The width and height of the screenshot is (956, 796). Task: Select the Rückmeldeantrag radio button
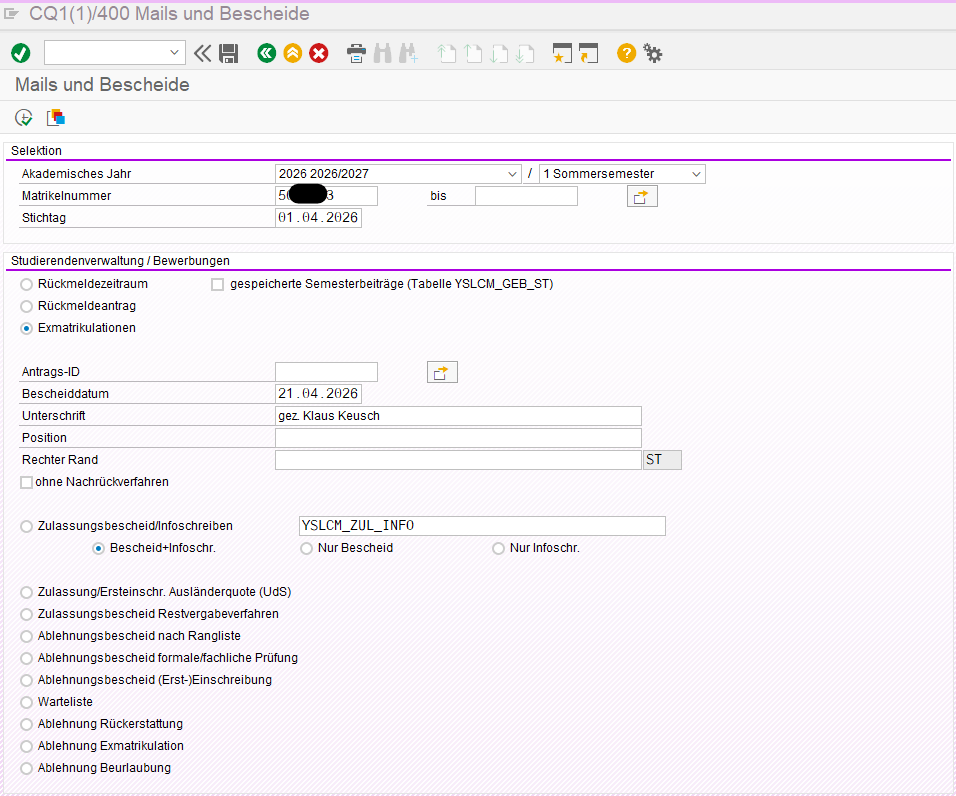pyautogui.click(x=26, y=306)
